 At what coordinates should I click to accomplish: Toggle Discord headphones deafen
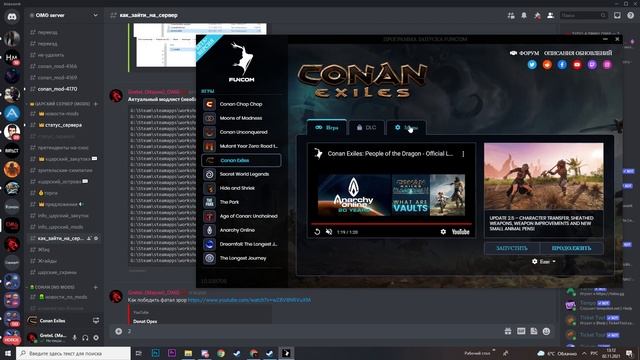click(x=85, y=338)
